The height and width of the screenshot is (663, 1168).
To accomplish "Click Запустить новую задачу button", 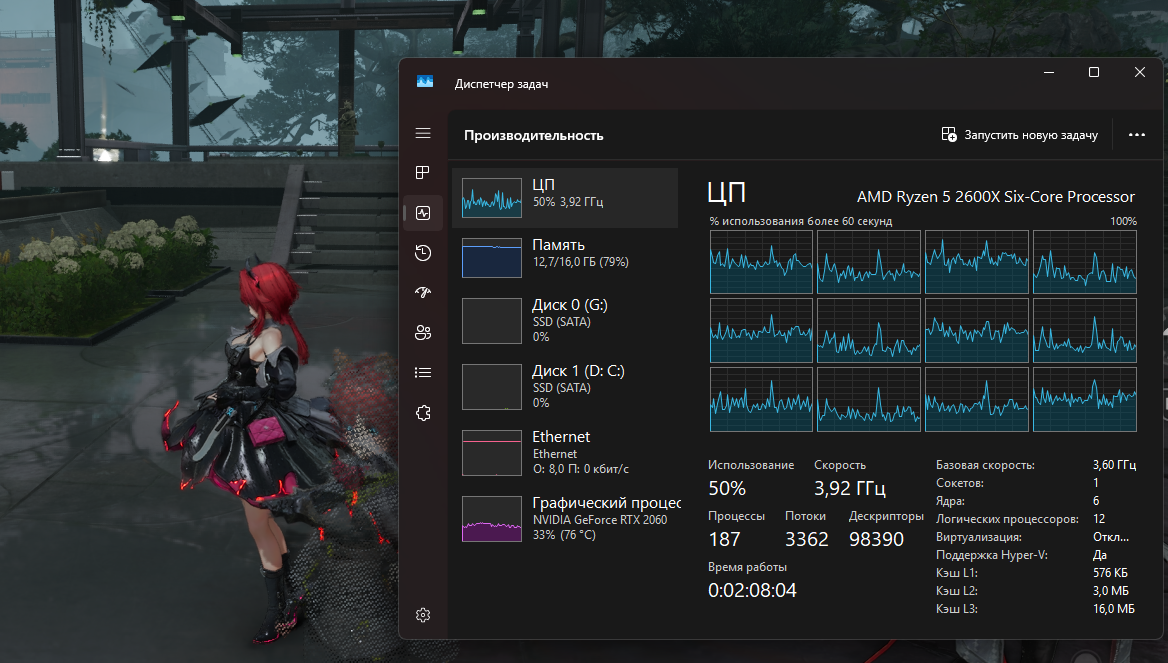I will (x=1020, y=135).
